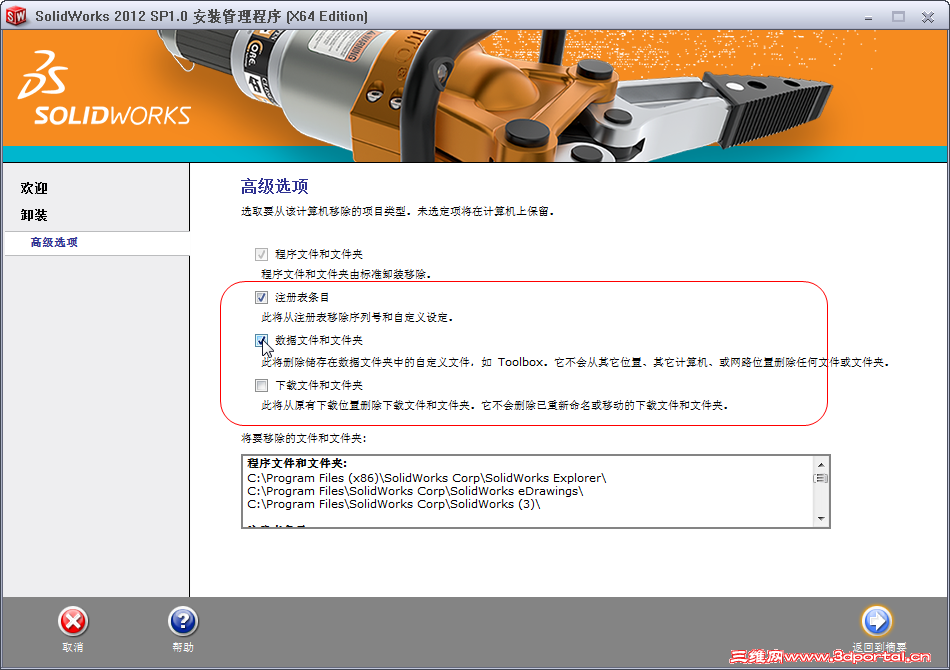Click the SolidWorks SW title bar icon

coord(16,16)
